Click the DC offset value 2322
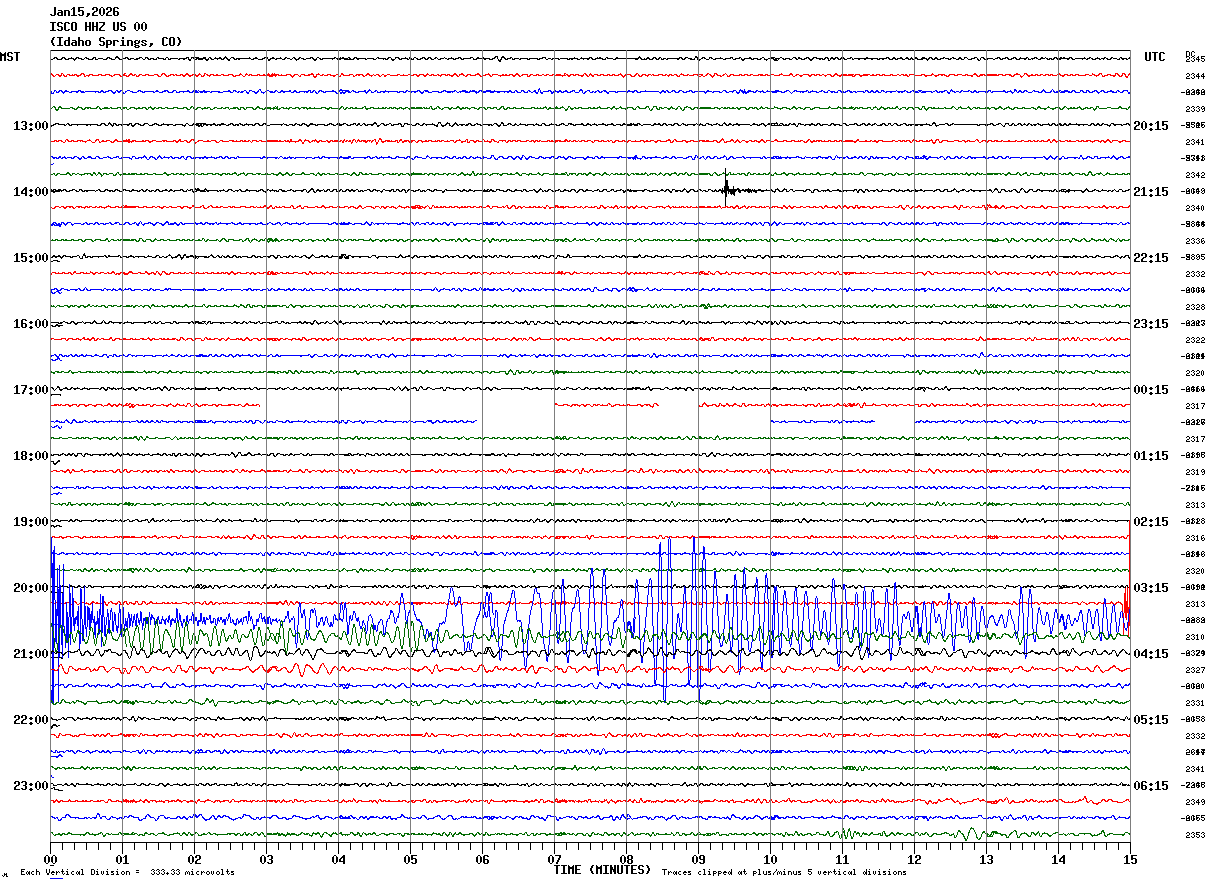The height and width of the screenshot is (886, 1210). click(1194, 340)
